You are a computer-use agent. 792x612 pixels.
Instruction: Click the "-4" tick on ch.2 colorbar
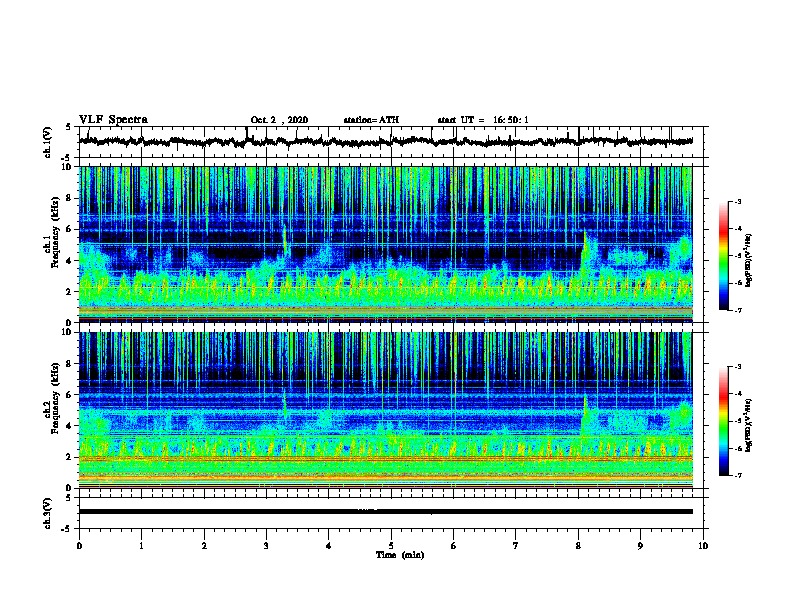(x=737, y=394)
